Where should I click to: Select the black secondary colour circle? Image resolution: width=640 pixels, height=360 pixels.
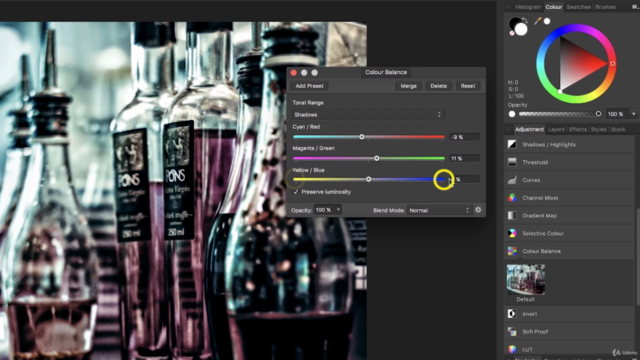coord(515,23)
